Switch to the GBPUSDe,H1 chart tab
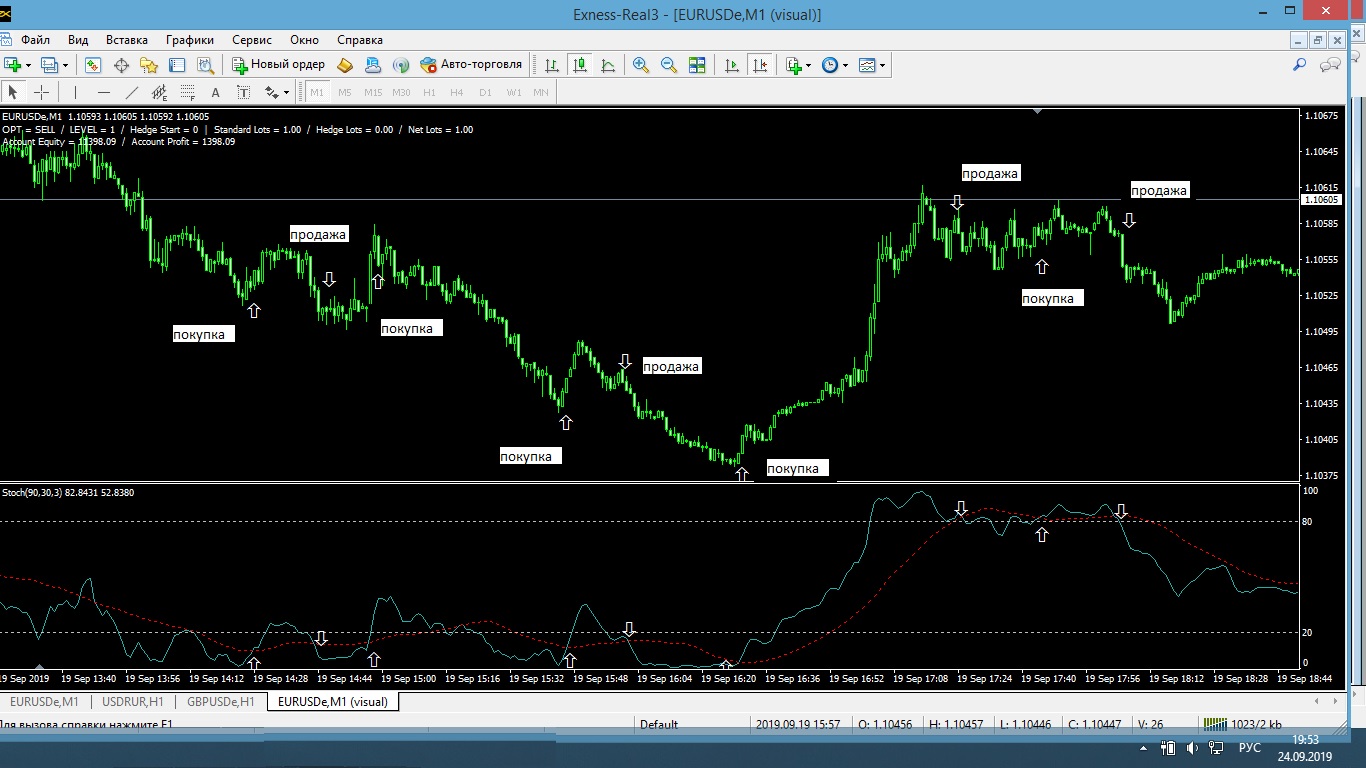Viewport: 1366px width, 768px height. [x=221, y=701]
